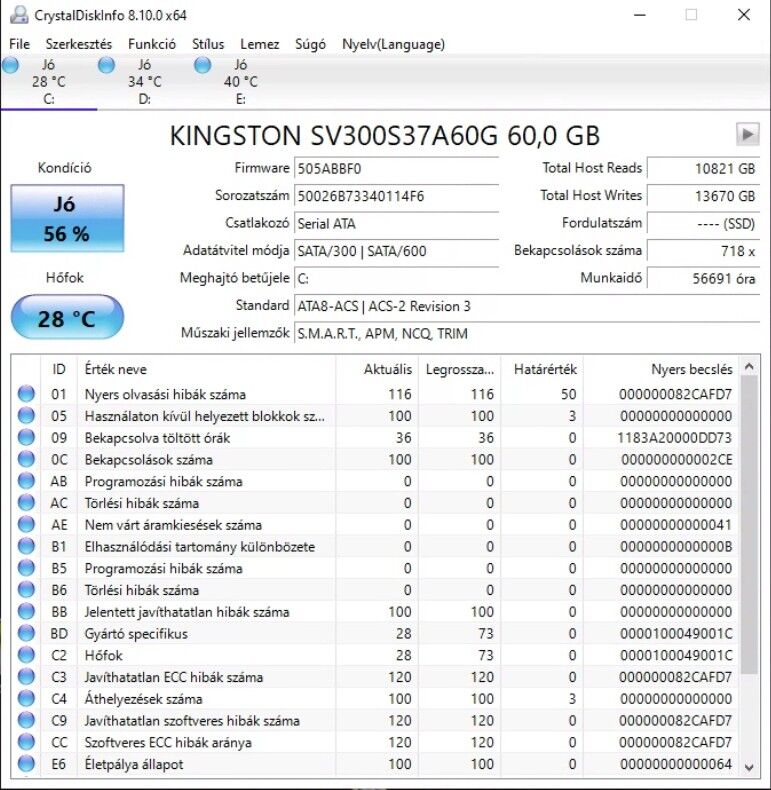Click the status icon for attribute BD

[x=26, y=633]
